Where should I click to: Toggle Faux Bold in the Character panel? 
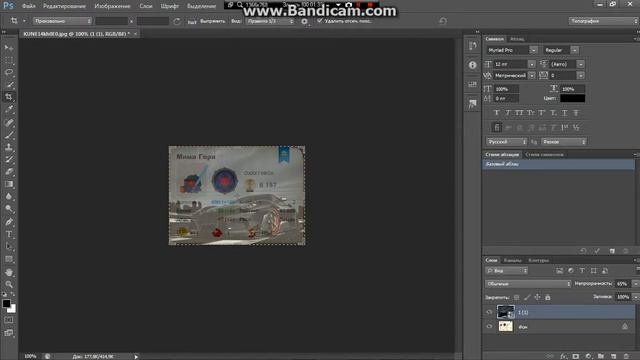(497, 113)
